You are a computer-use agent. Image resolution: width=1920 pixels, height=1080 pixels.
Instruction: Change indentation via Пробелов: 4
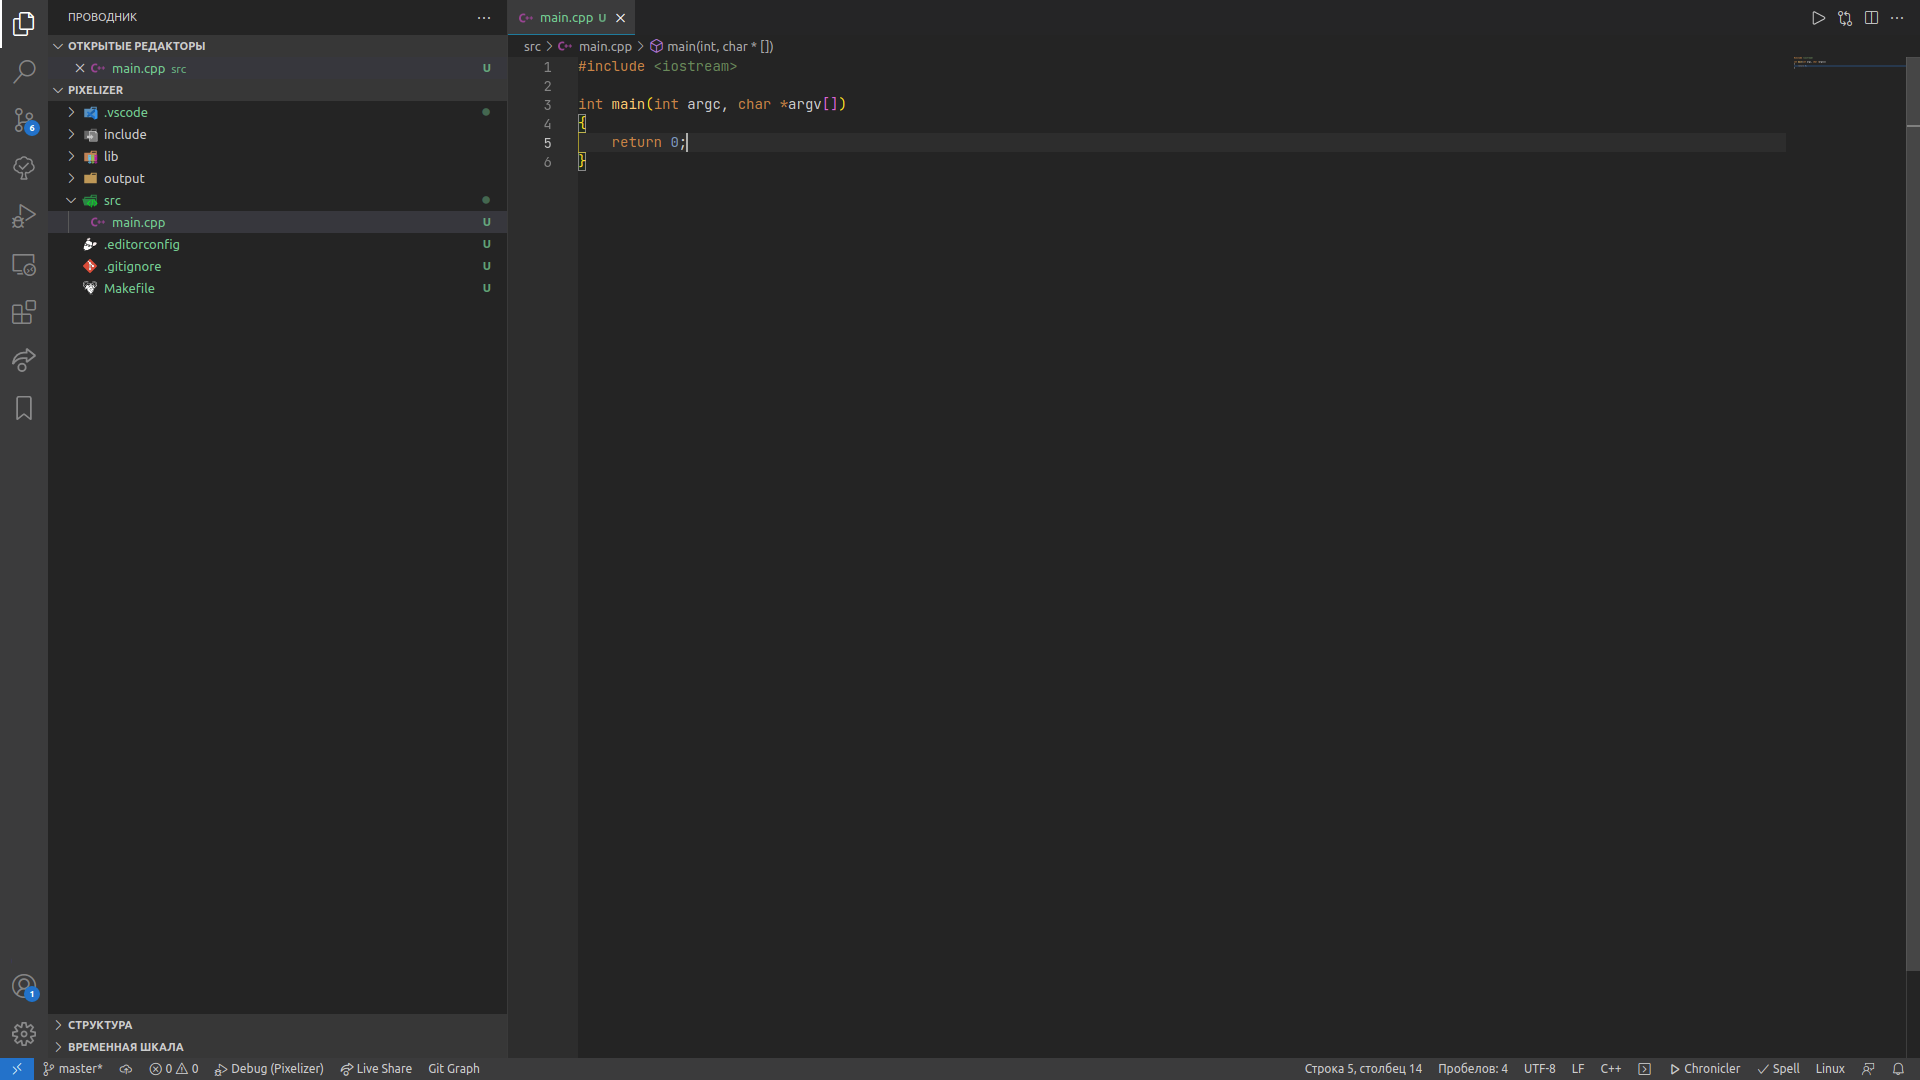point(1473,1069)
